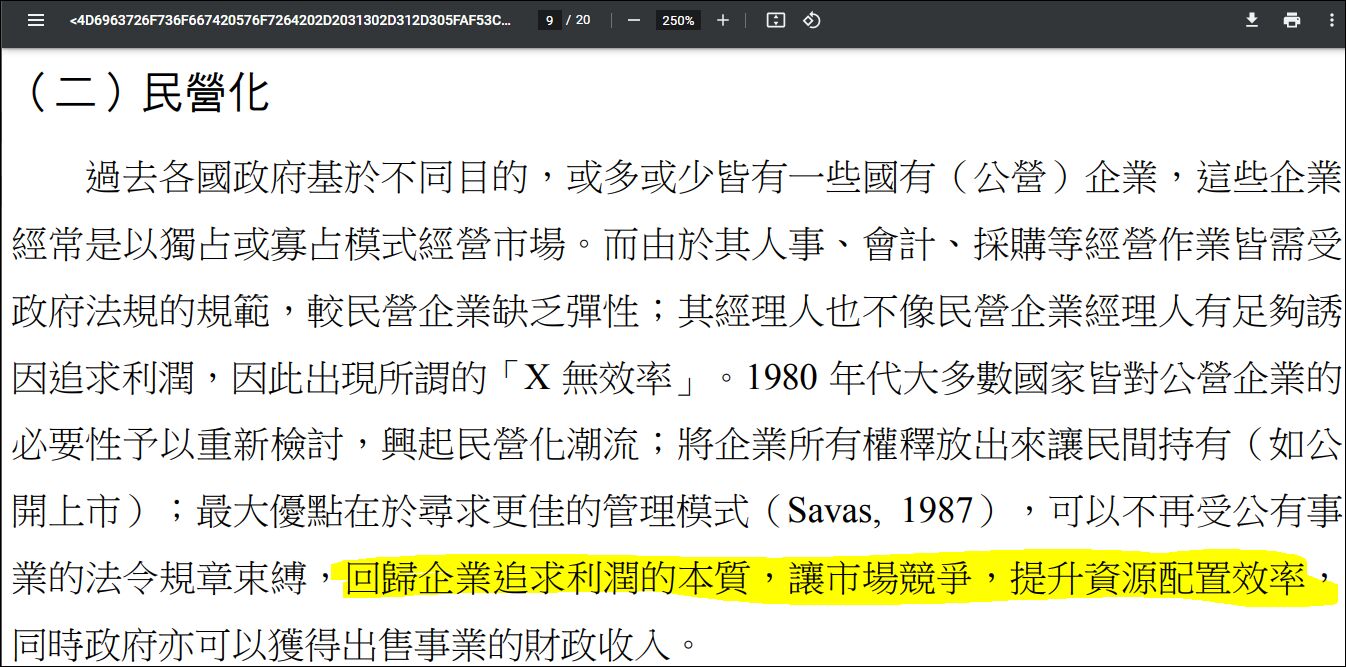The height and width of the screenshot is (667, 1346).
Task: Edit the 250% zoom level field
Action: click(x=678, y=20)
